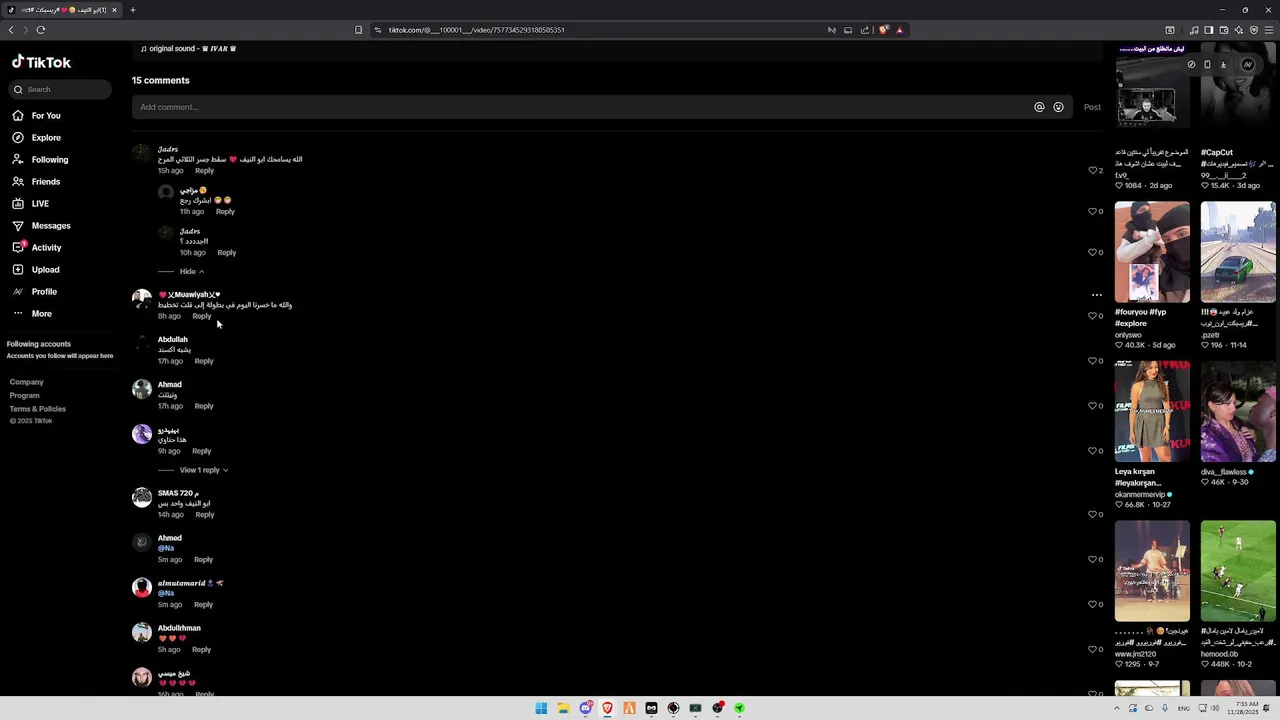Image resolution: width=1280 pixels, height=720 pixels.
Task: Open three-dot options on Muawiyah comment
Action: 1096,295
